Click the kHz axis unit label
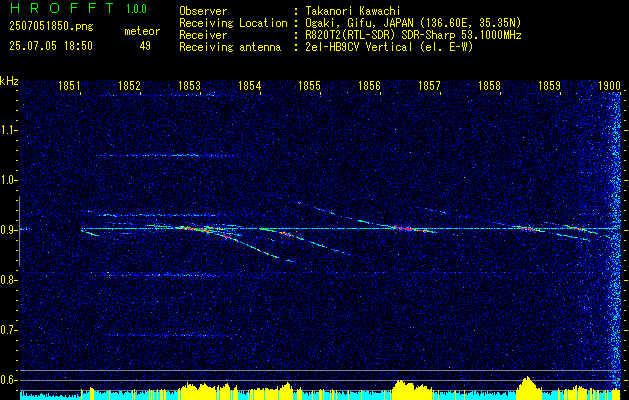The width and height of the screenshot is (629, 400). click(9, 81)
